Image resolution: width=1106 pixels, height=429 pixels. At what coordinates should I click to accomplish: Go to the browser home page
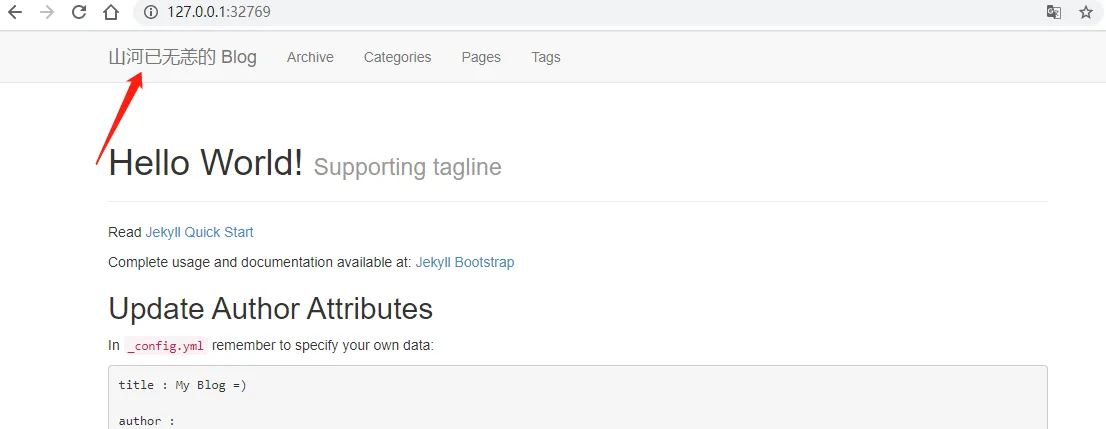[111, 13]
